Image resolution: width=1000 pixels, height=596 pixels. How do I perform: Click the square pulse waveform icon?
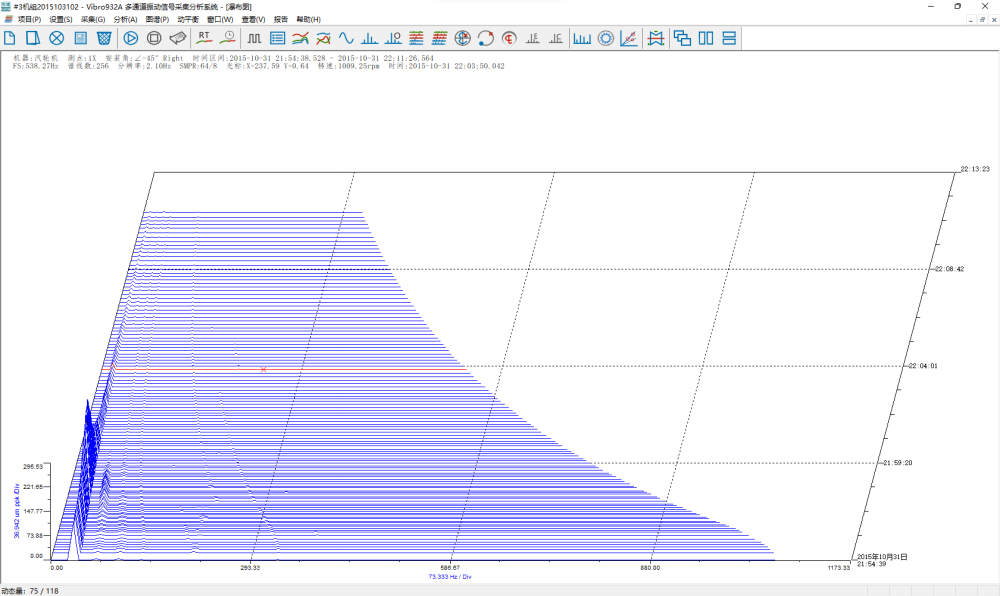[x=254, y=38]
